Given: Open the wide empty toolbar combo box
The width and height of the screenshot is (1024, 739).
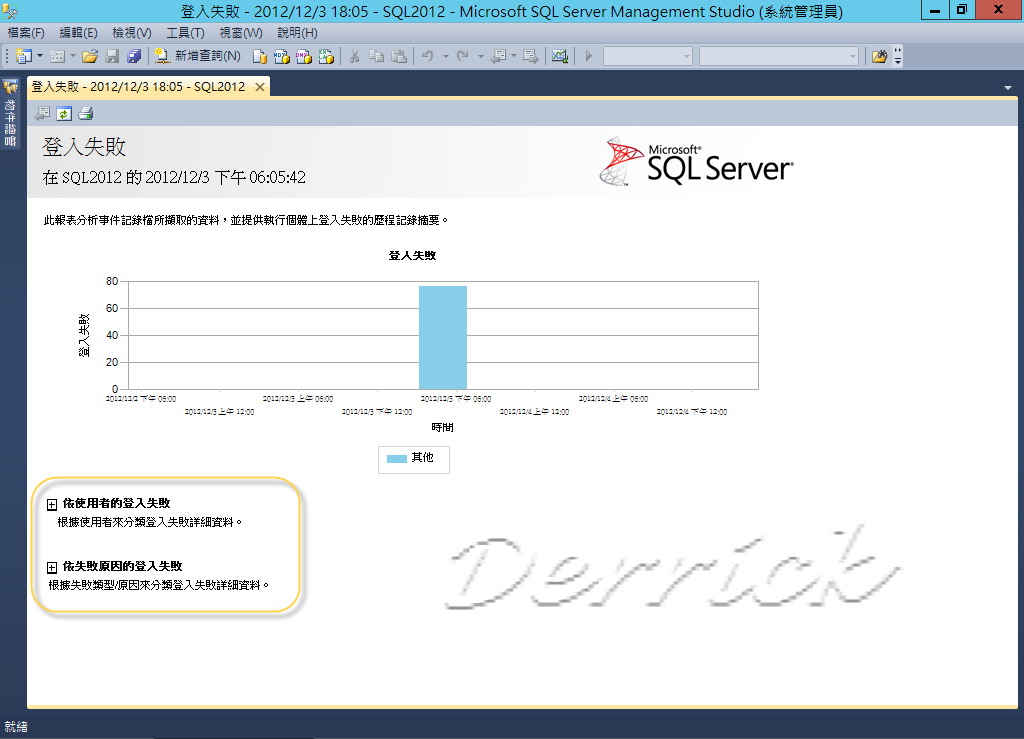Looking at the screenshot, I should tap(778, 57).
